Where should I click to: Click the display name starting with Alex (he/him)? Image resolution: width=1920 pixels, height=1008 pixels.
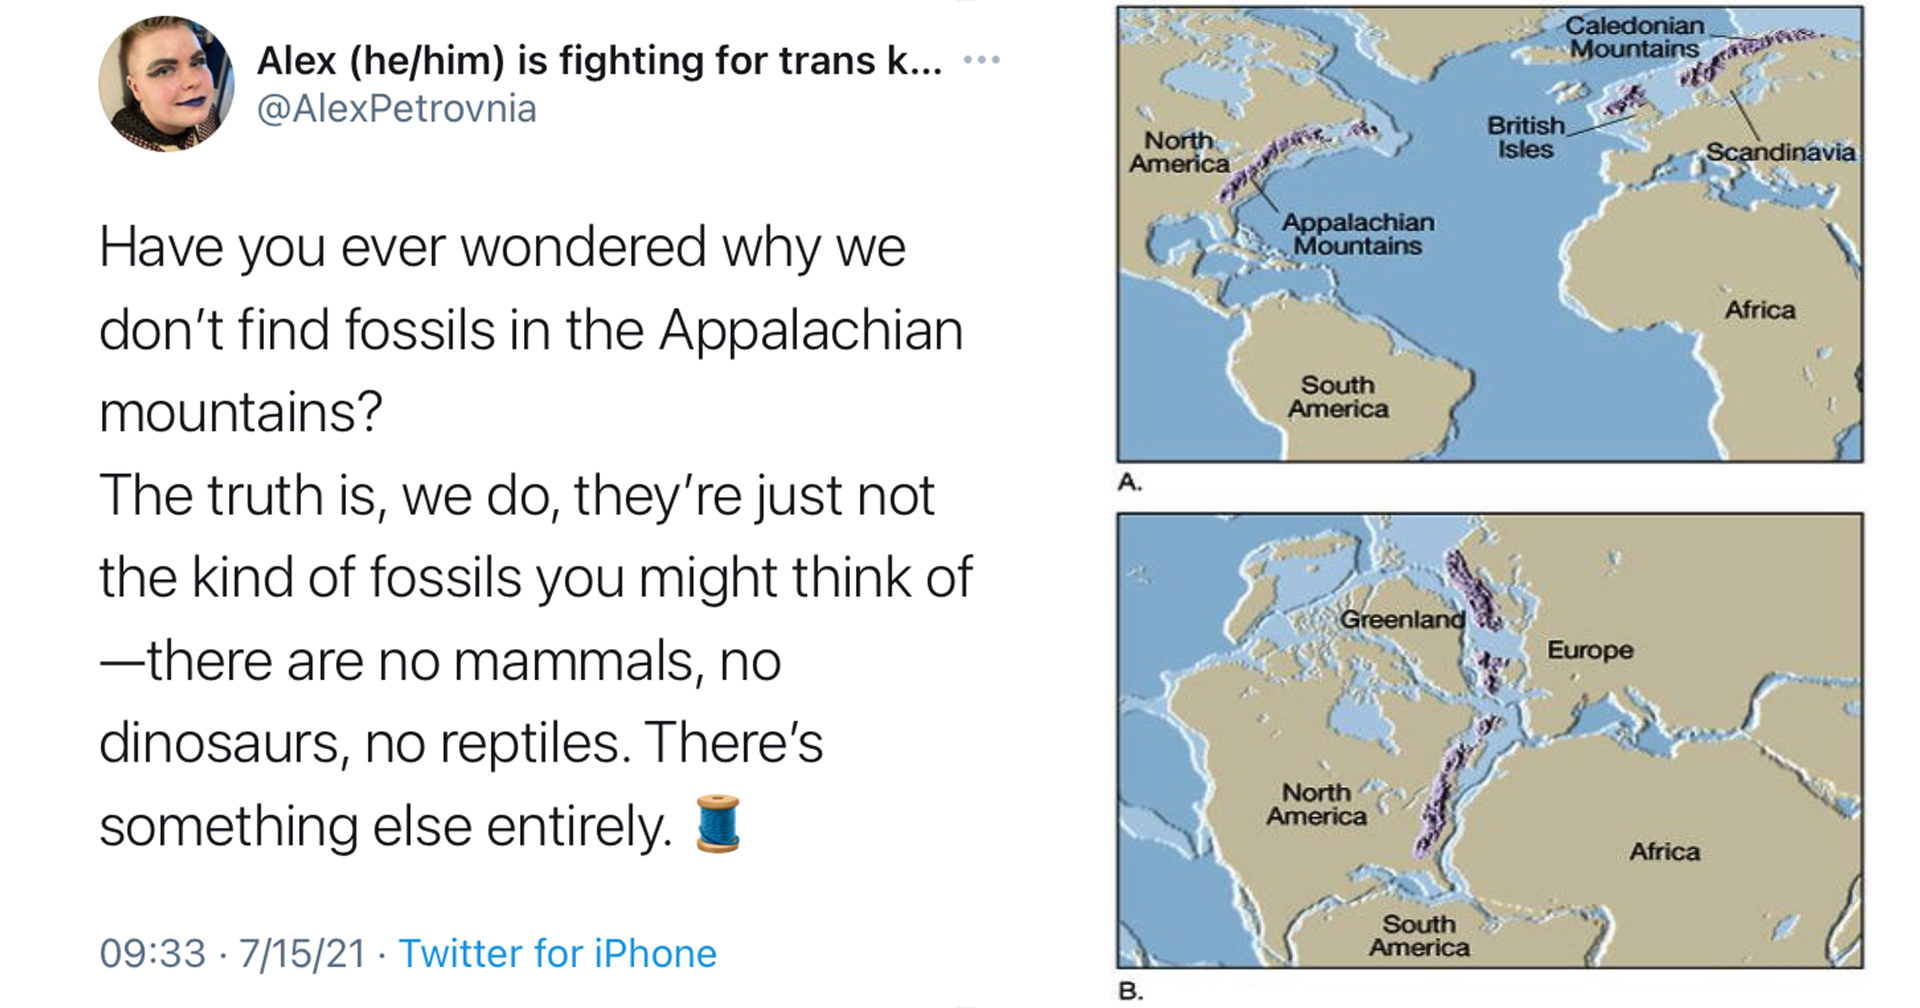599,61
